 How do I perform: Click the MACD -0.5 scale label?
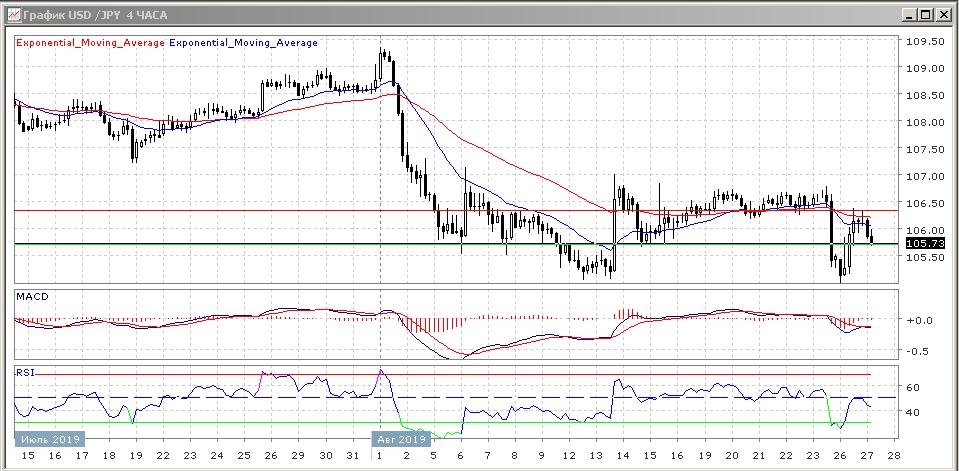919,351
